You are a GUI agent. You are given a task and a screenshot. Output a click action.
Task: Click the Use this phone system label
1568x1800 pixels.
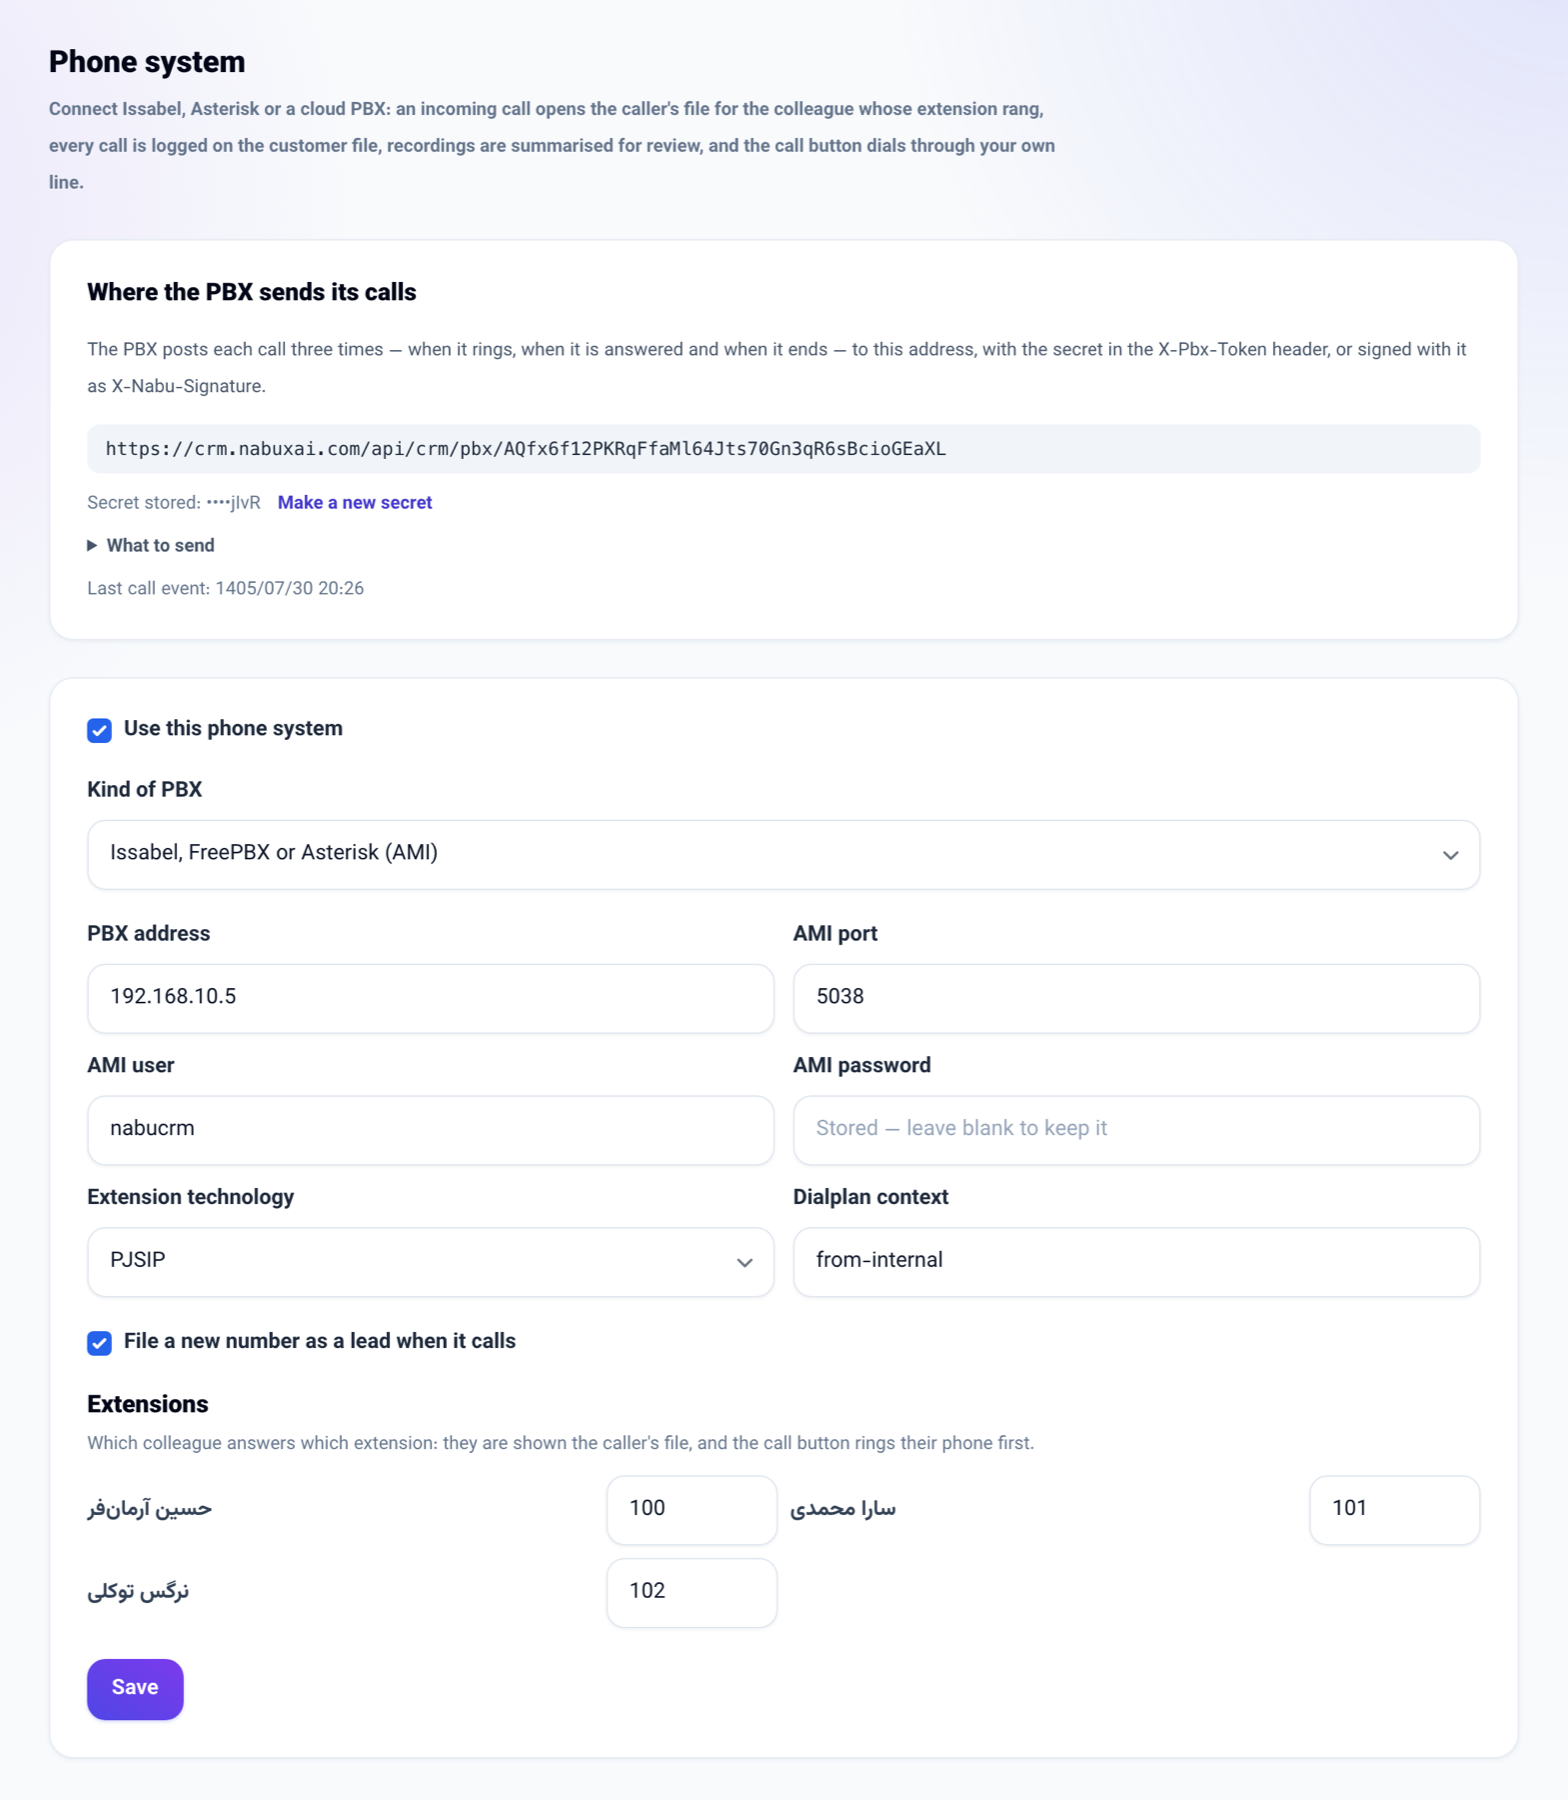(x=233, y=729)
